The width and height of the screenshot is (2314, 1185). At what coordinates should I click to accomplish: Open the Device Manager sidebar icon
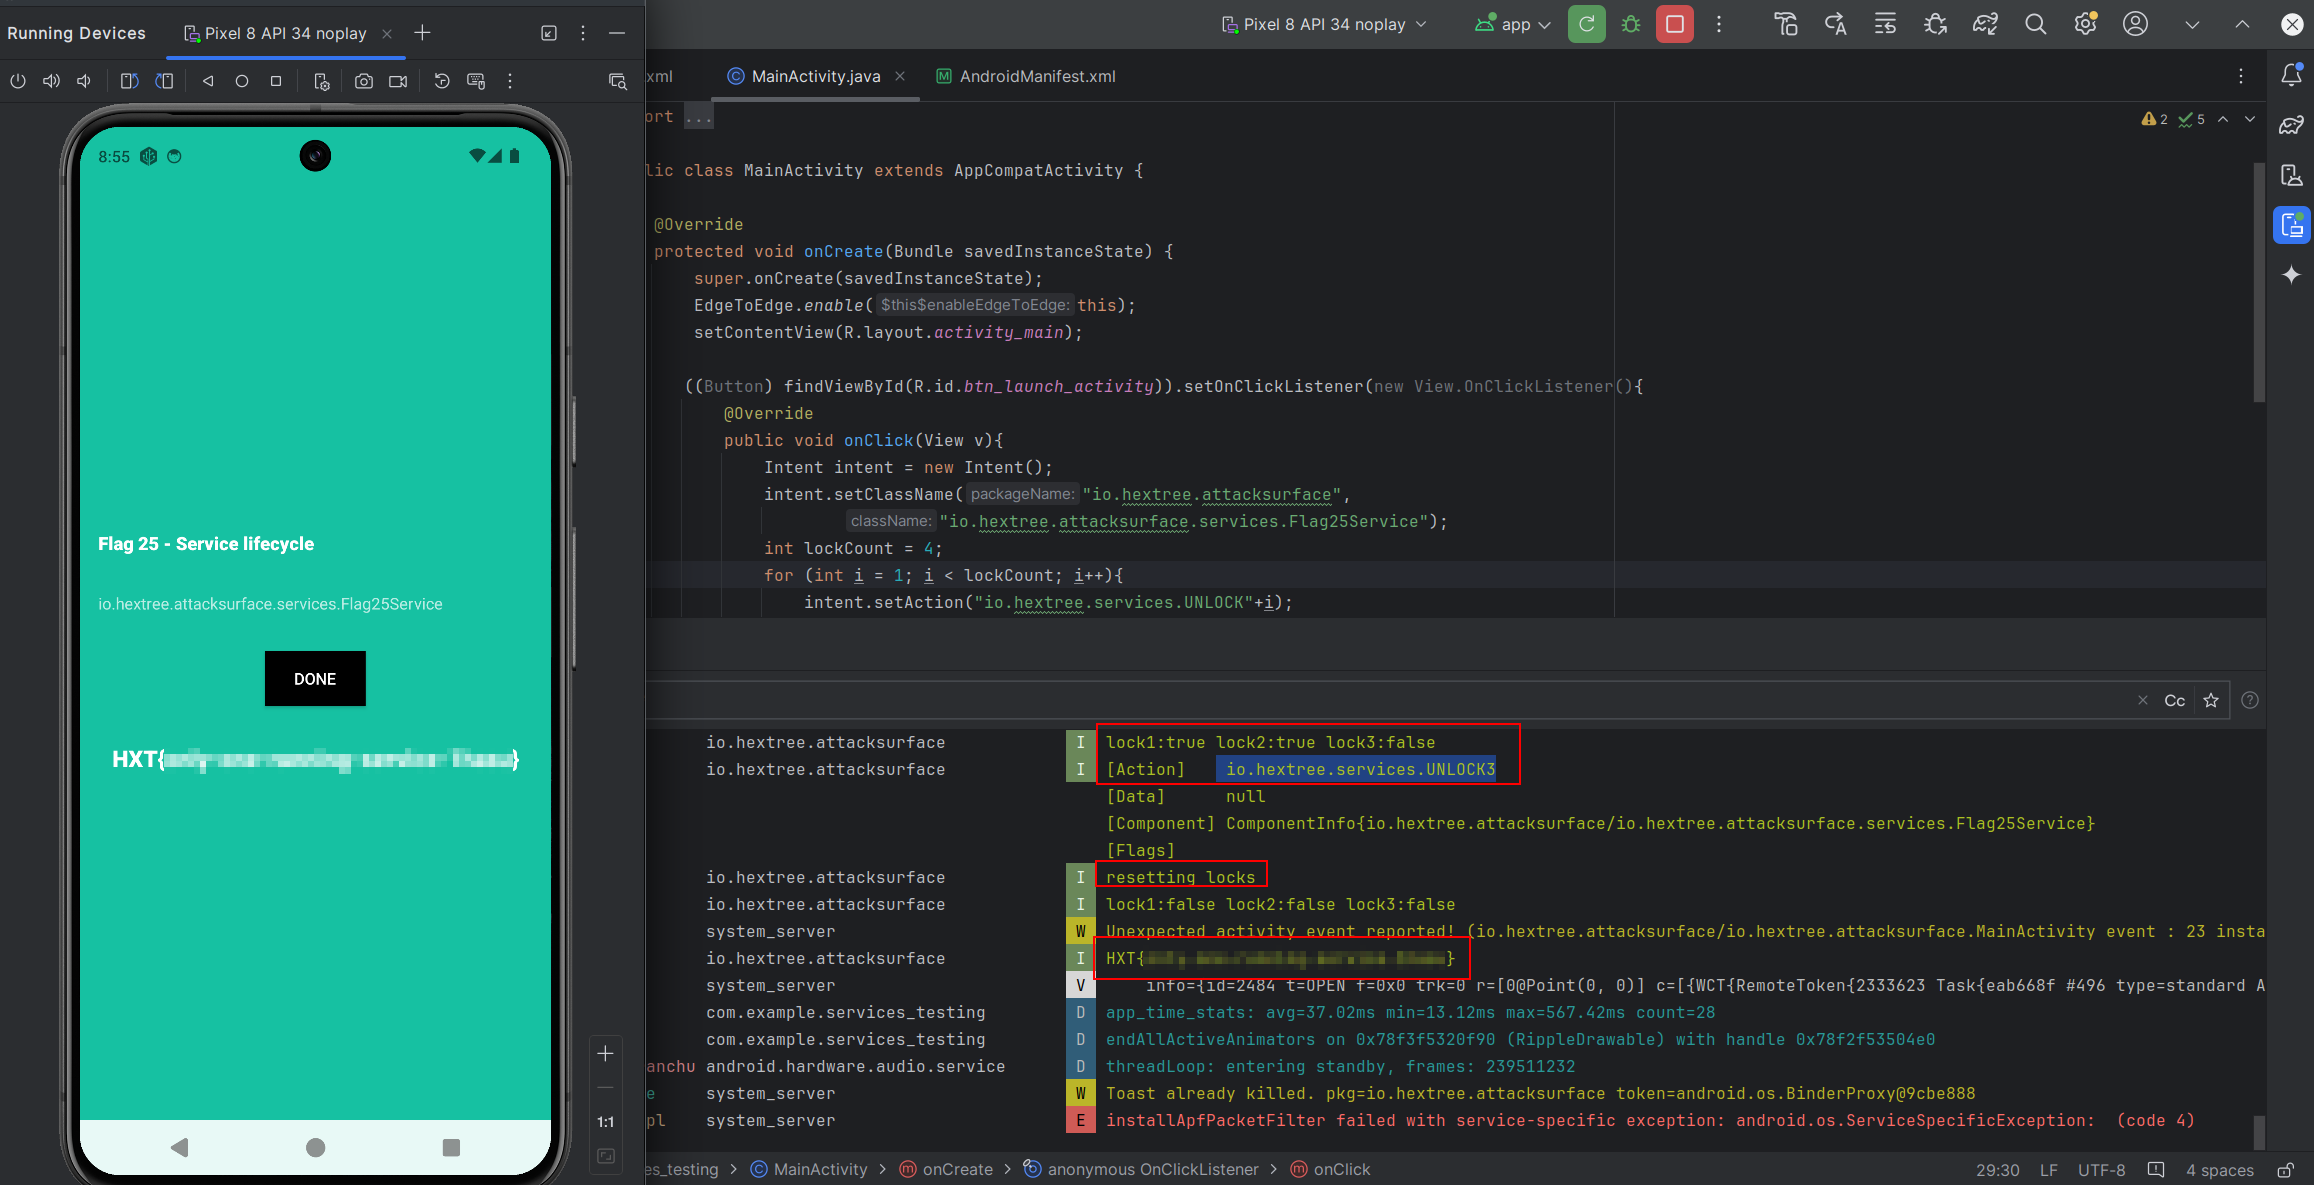pyautogui.click(x=2291, y=175)
